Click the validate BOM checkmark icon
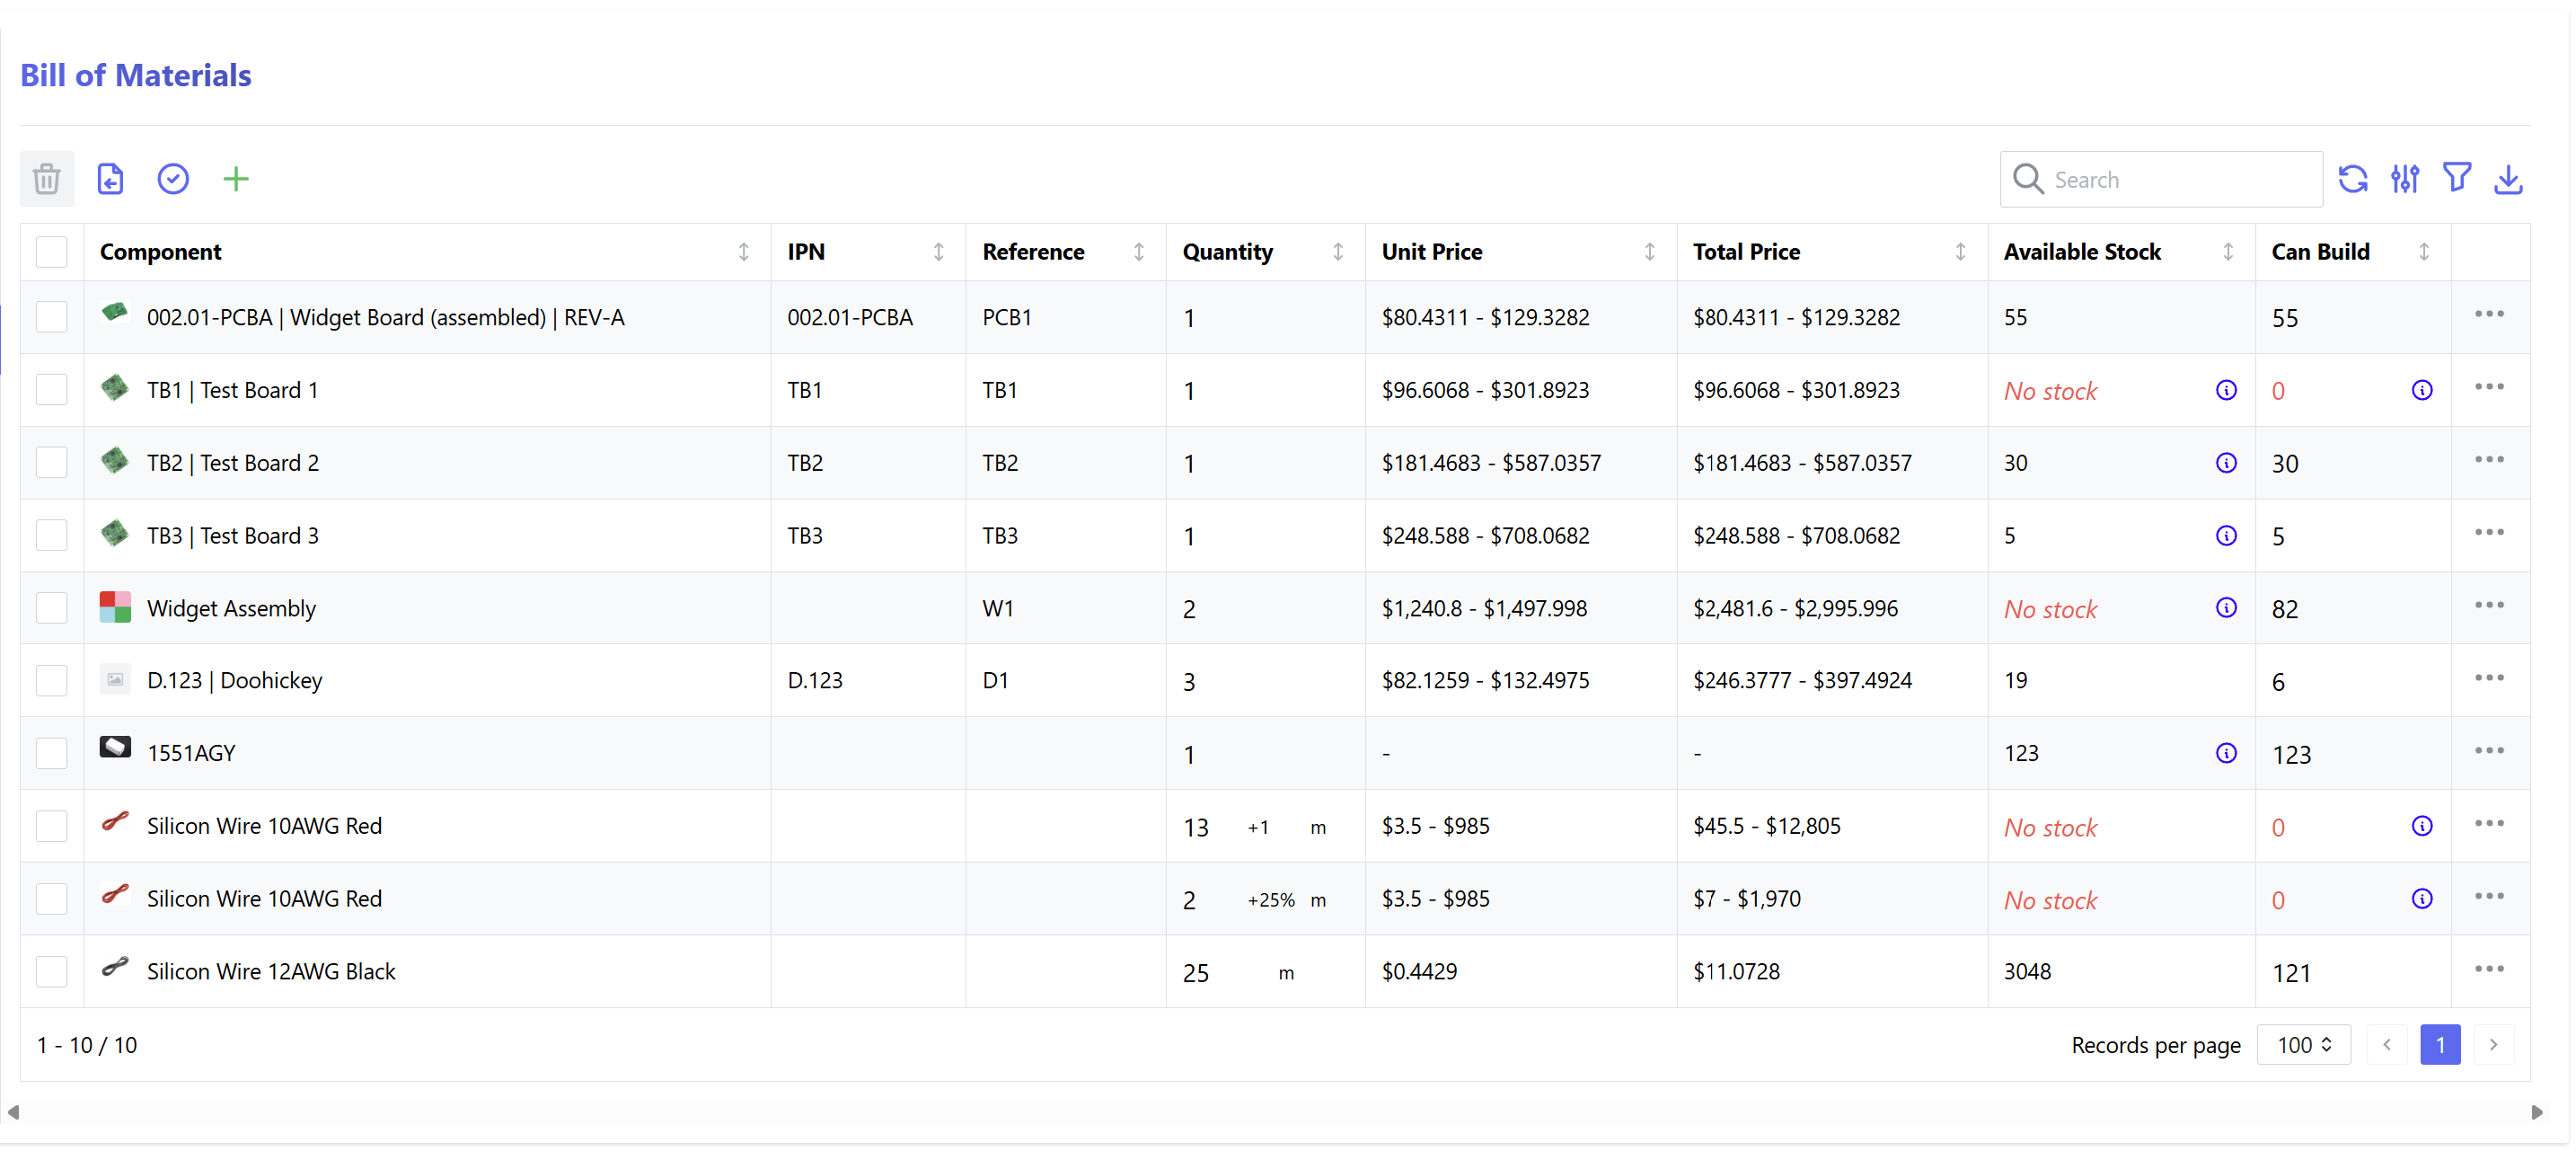The height and width of the screenshot is (1160, 2576). [173, 179]
